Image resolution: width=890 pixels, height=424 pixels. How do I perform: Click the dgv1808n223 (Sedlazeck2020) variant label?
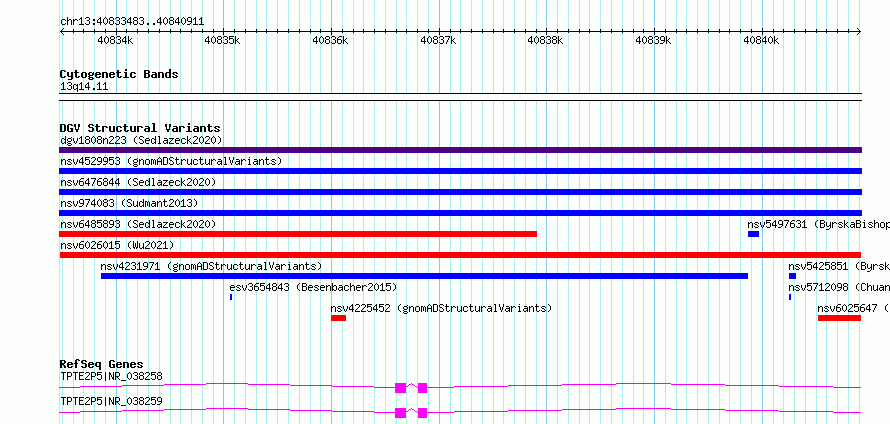pyautogui.click(x=141, y=140)
